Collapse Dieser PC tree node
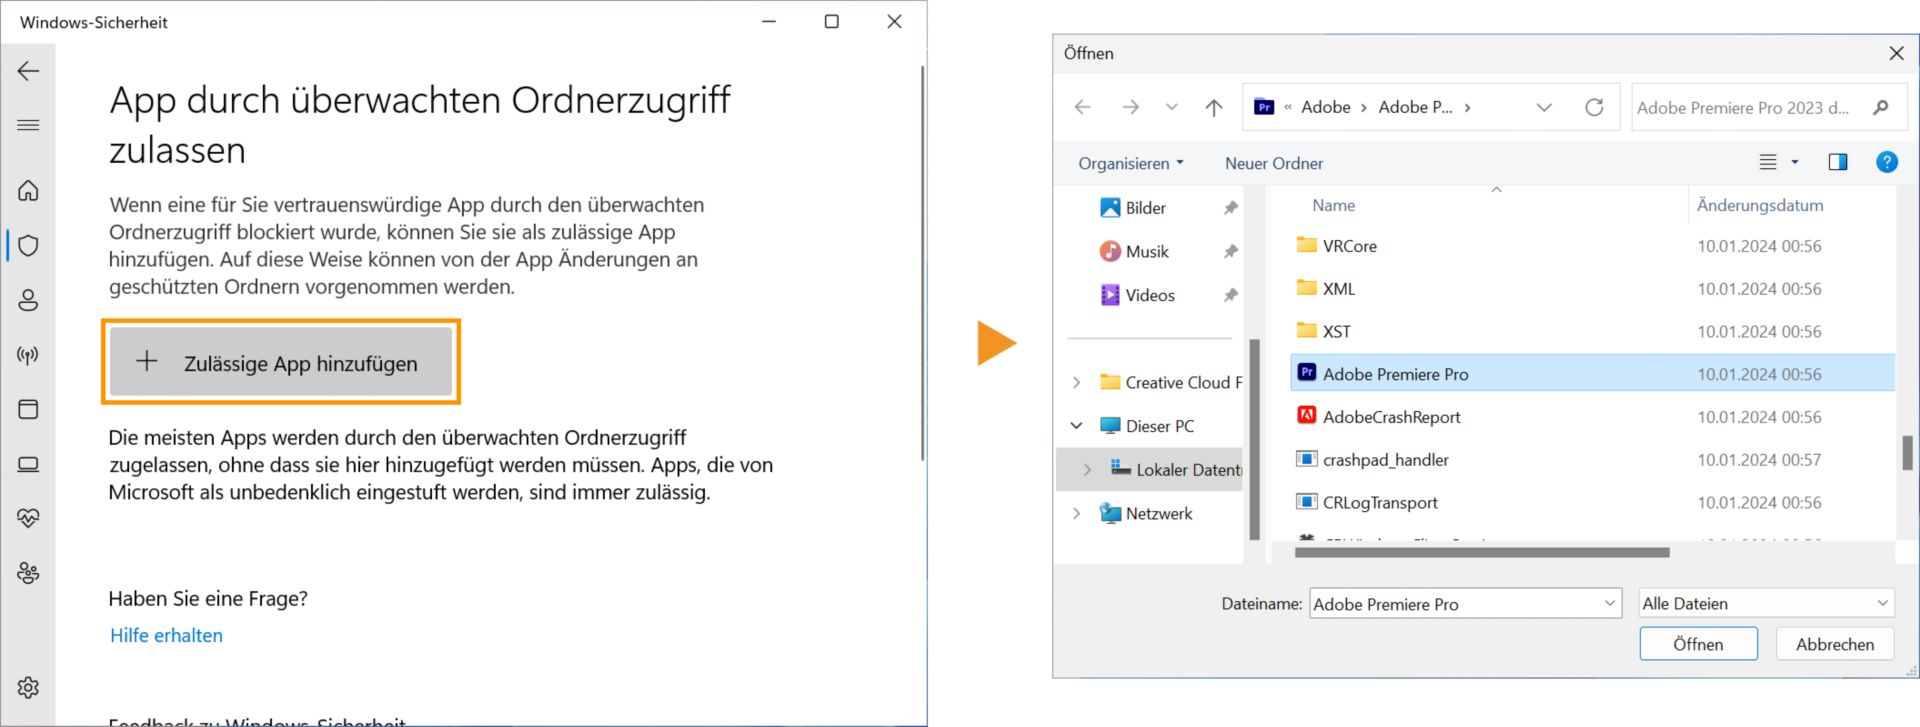The image size is (1920, 727). pyautogui.click(x=1076, y=426)
